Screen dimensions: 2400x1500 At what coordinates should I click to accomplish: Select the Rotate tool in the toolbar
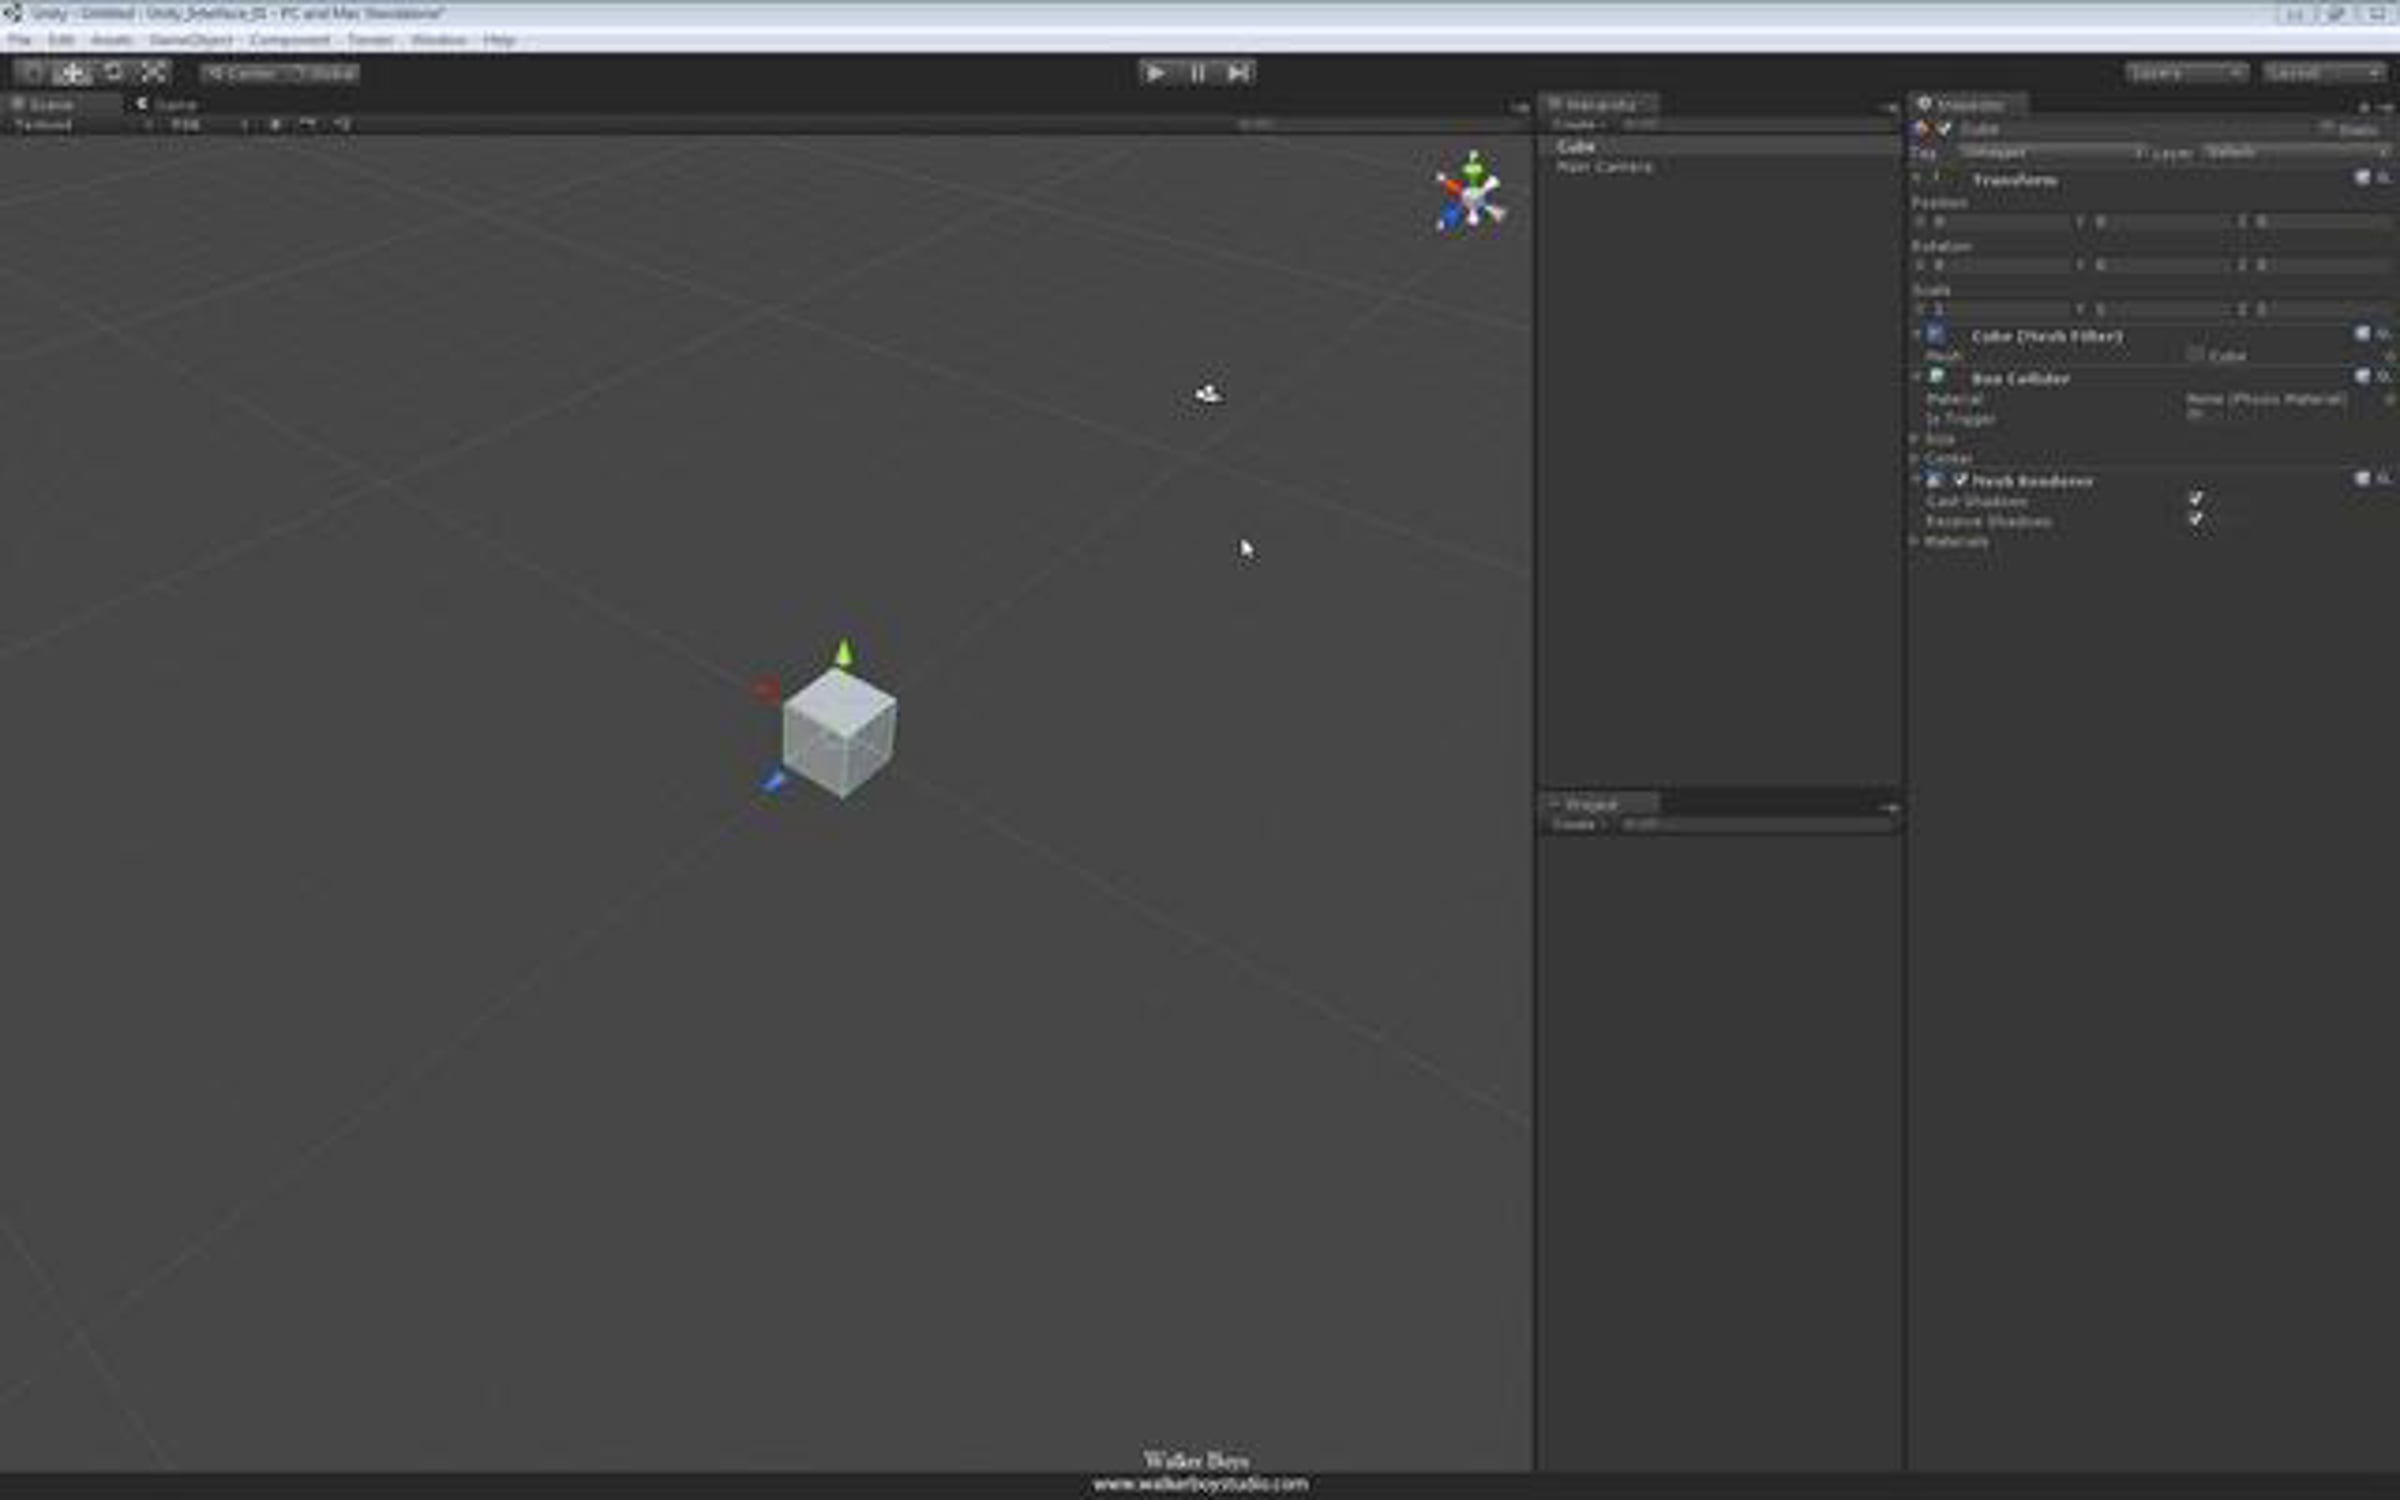113,73
